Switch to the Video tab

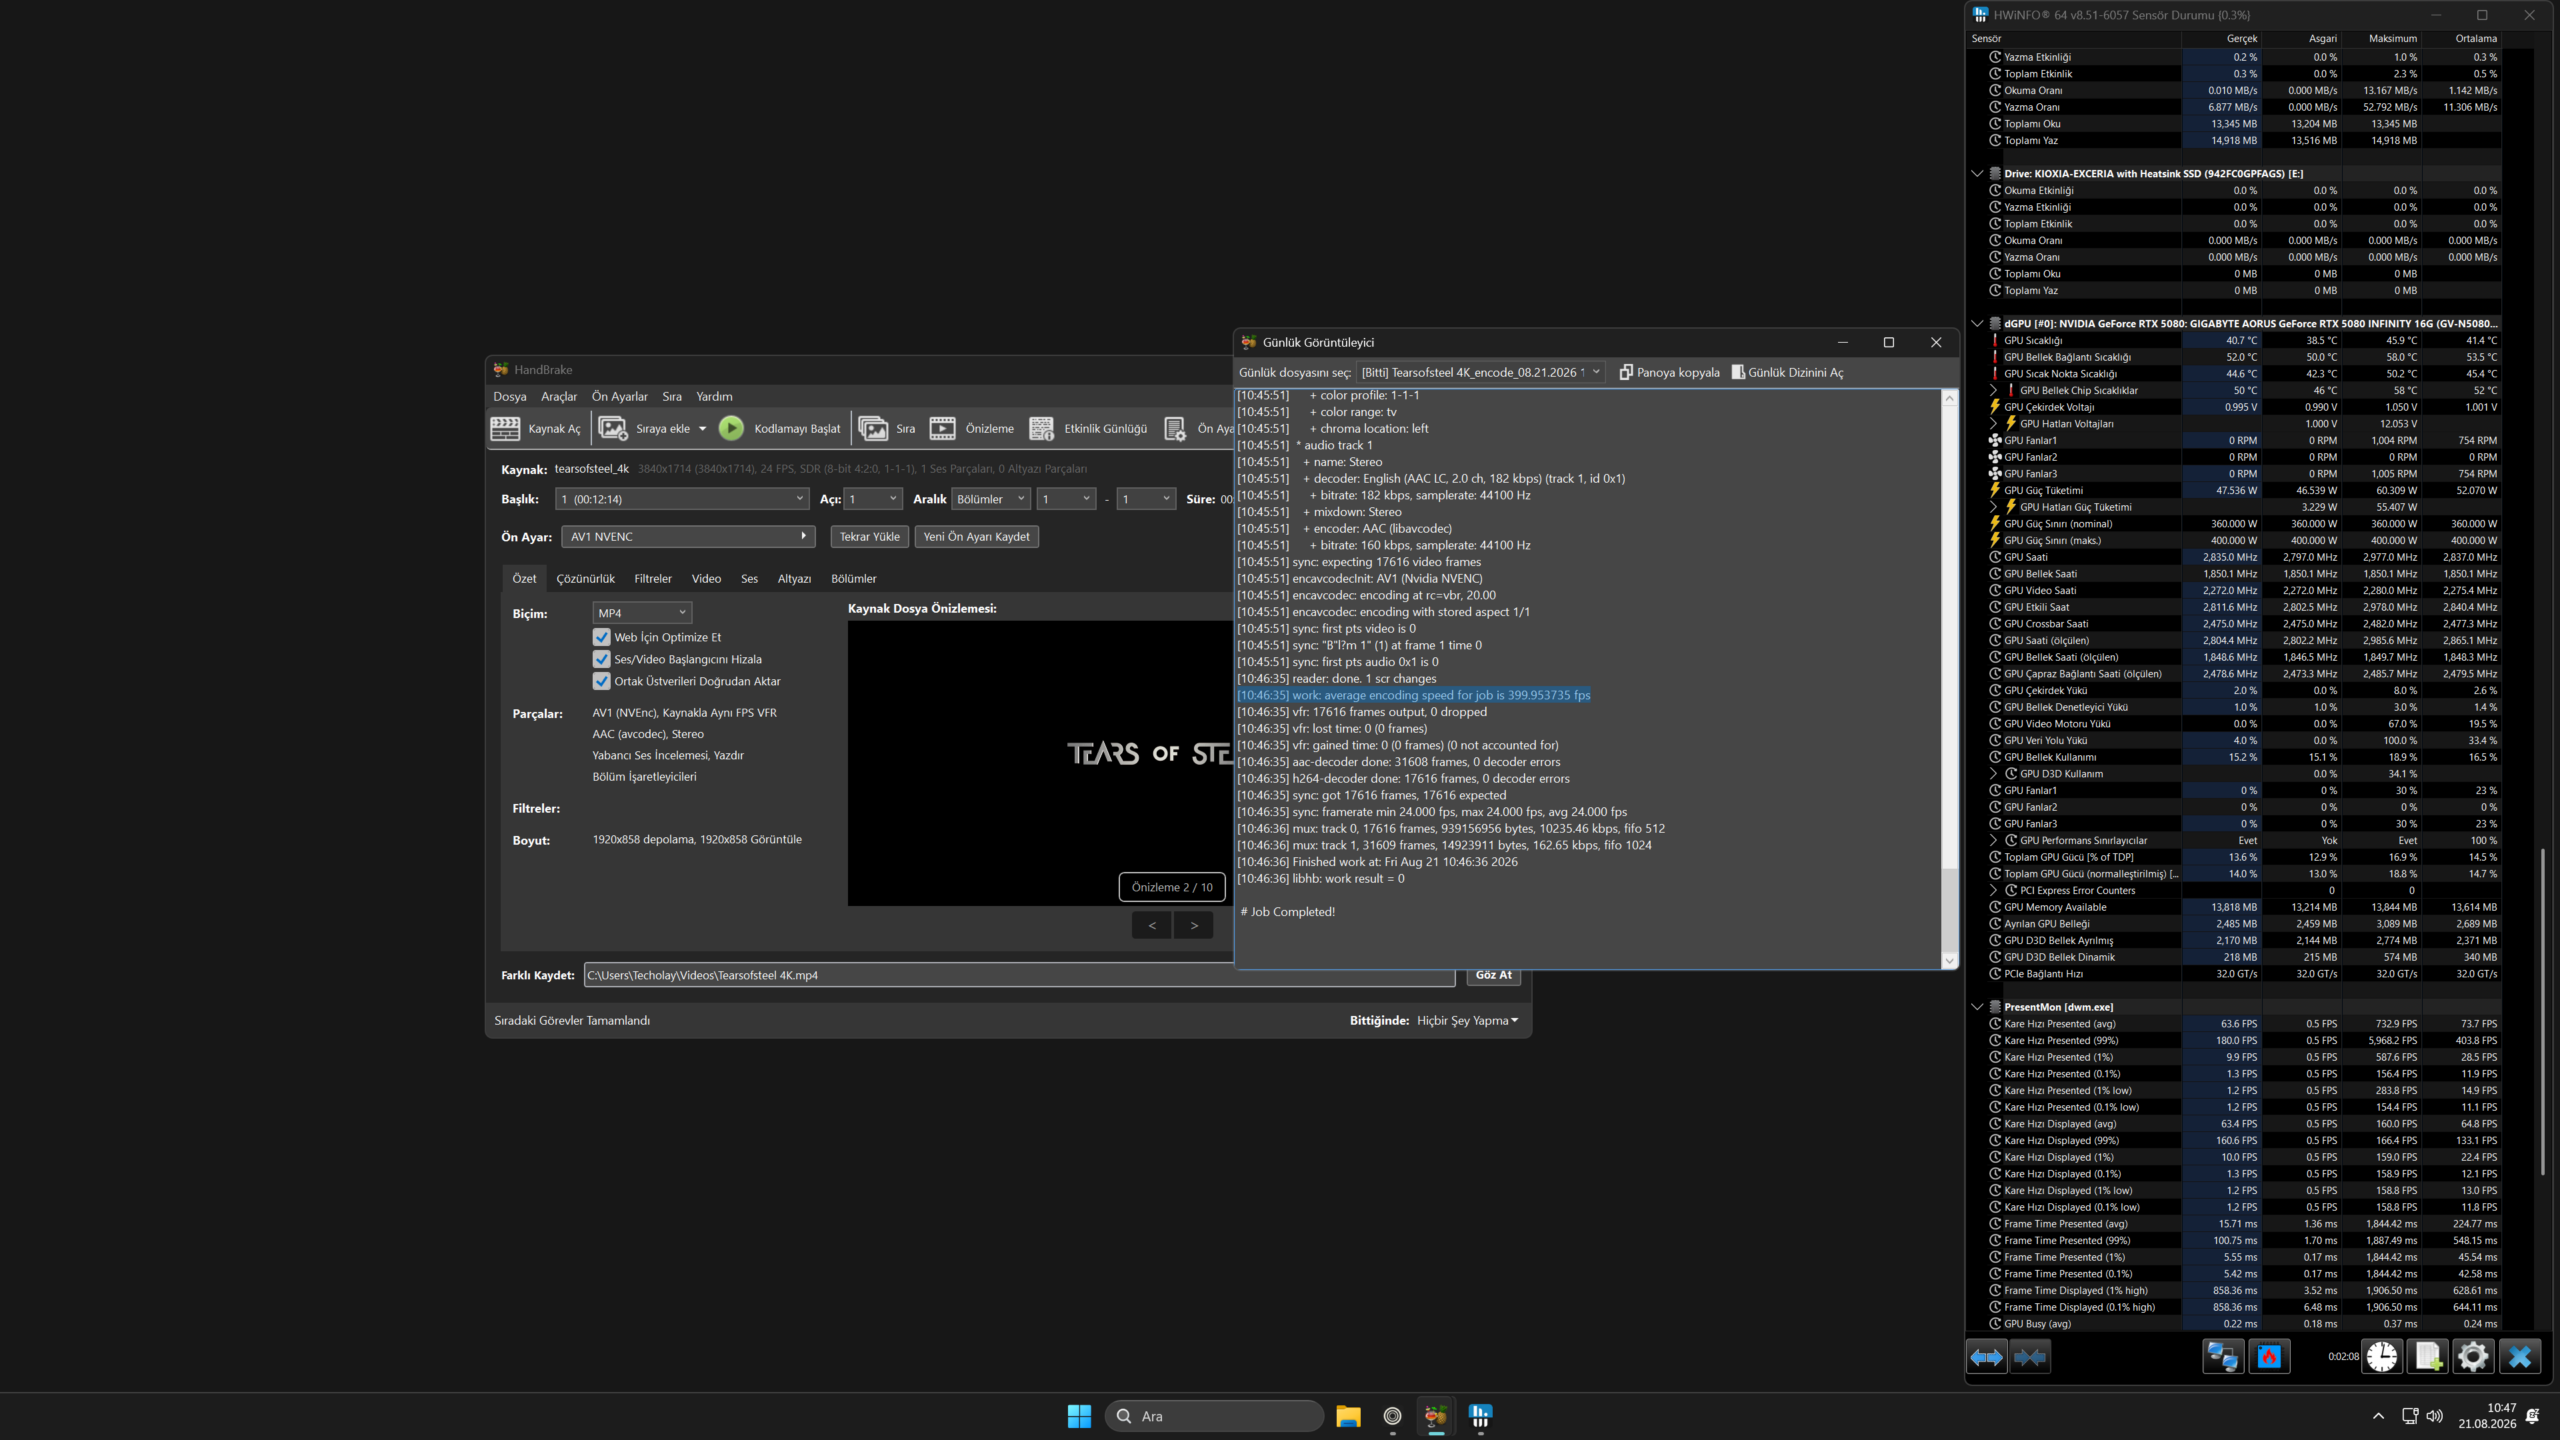coord(706,579)
